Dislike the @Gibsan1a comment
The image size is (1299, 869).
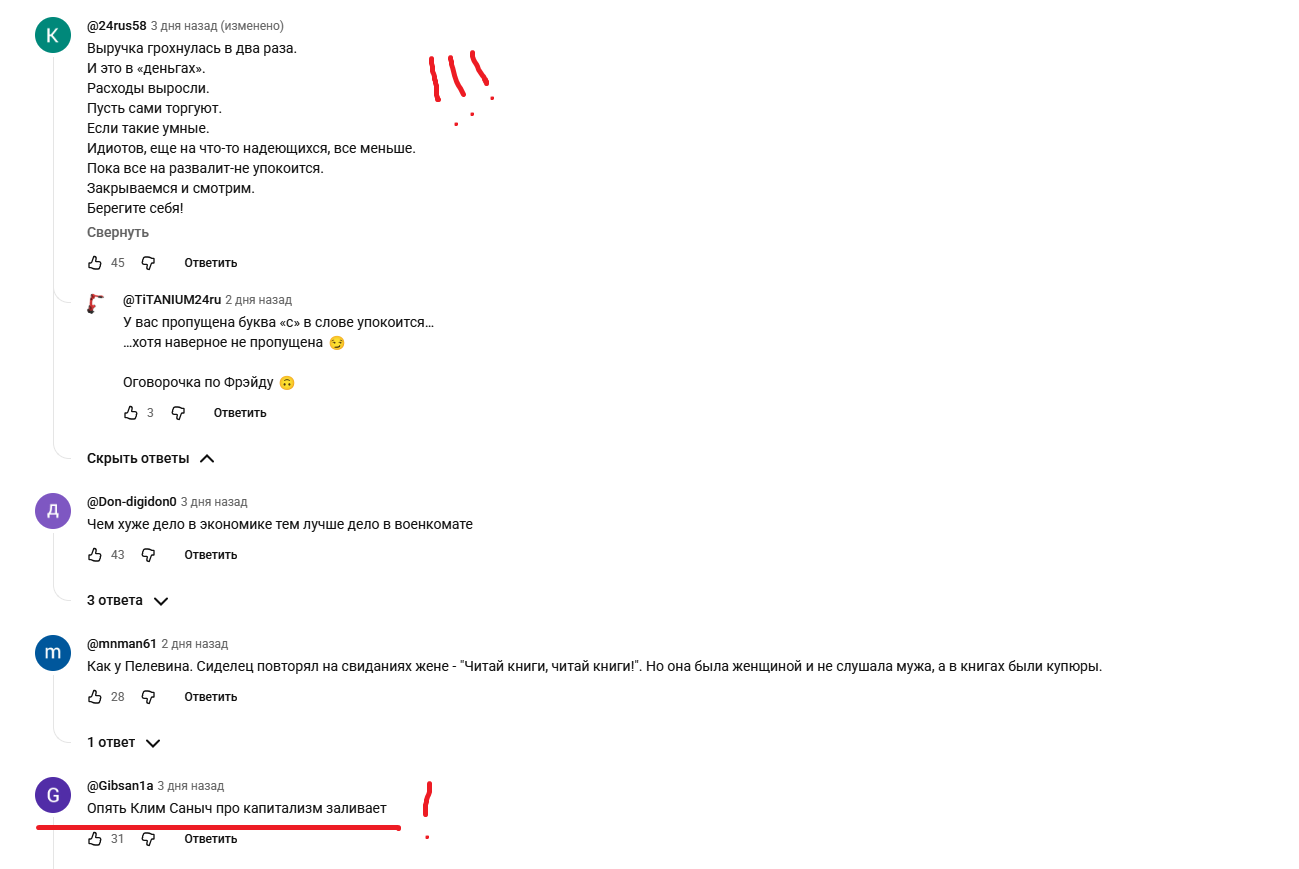(x=148, y=839)
